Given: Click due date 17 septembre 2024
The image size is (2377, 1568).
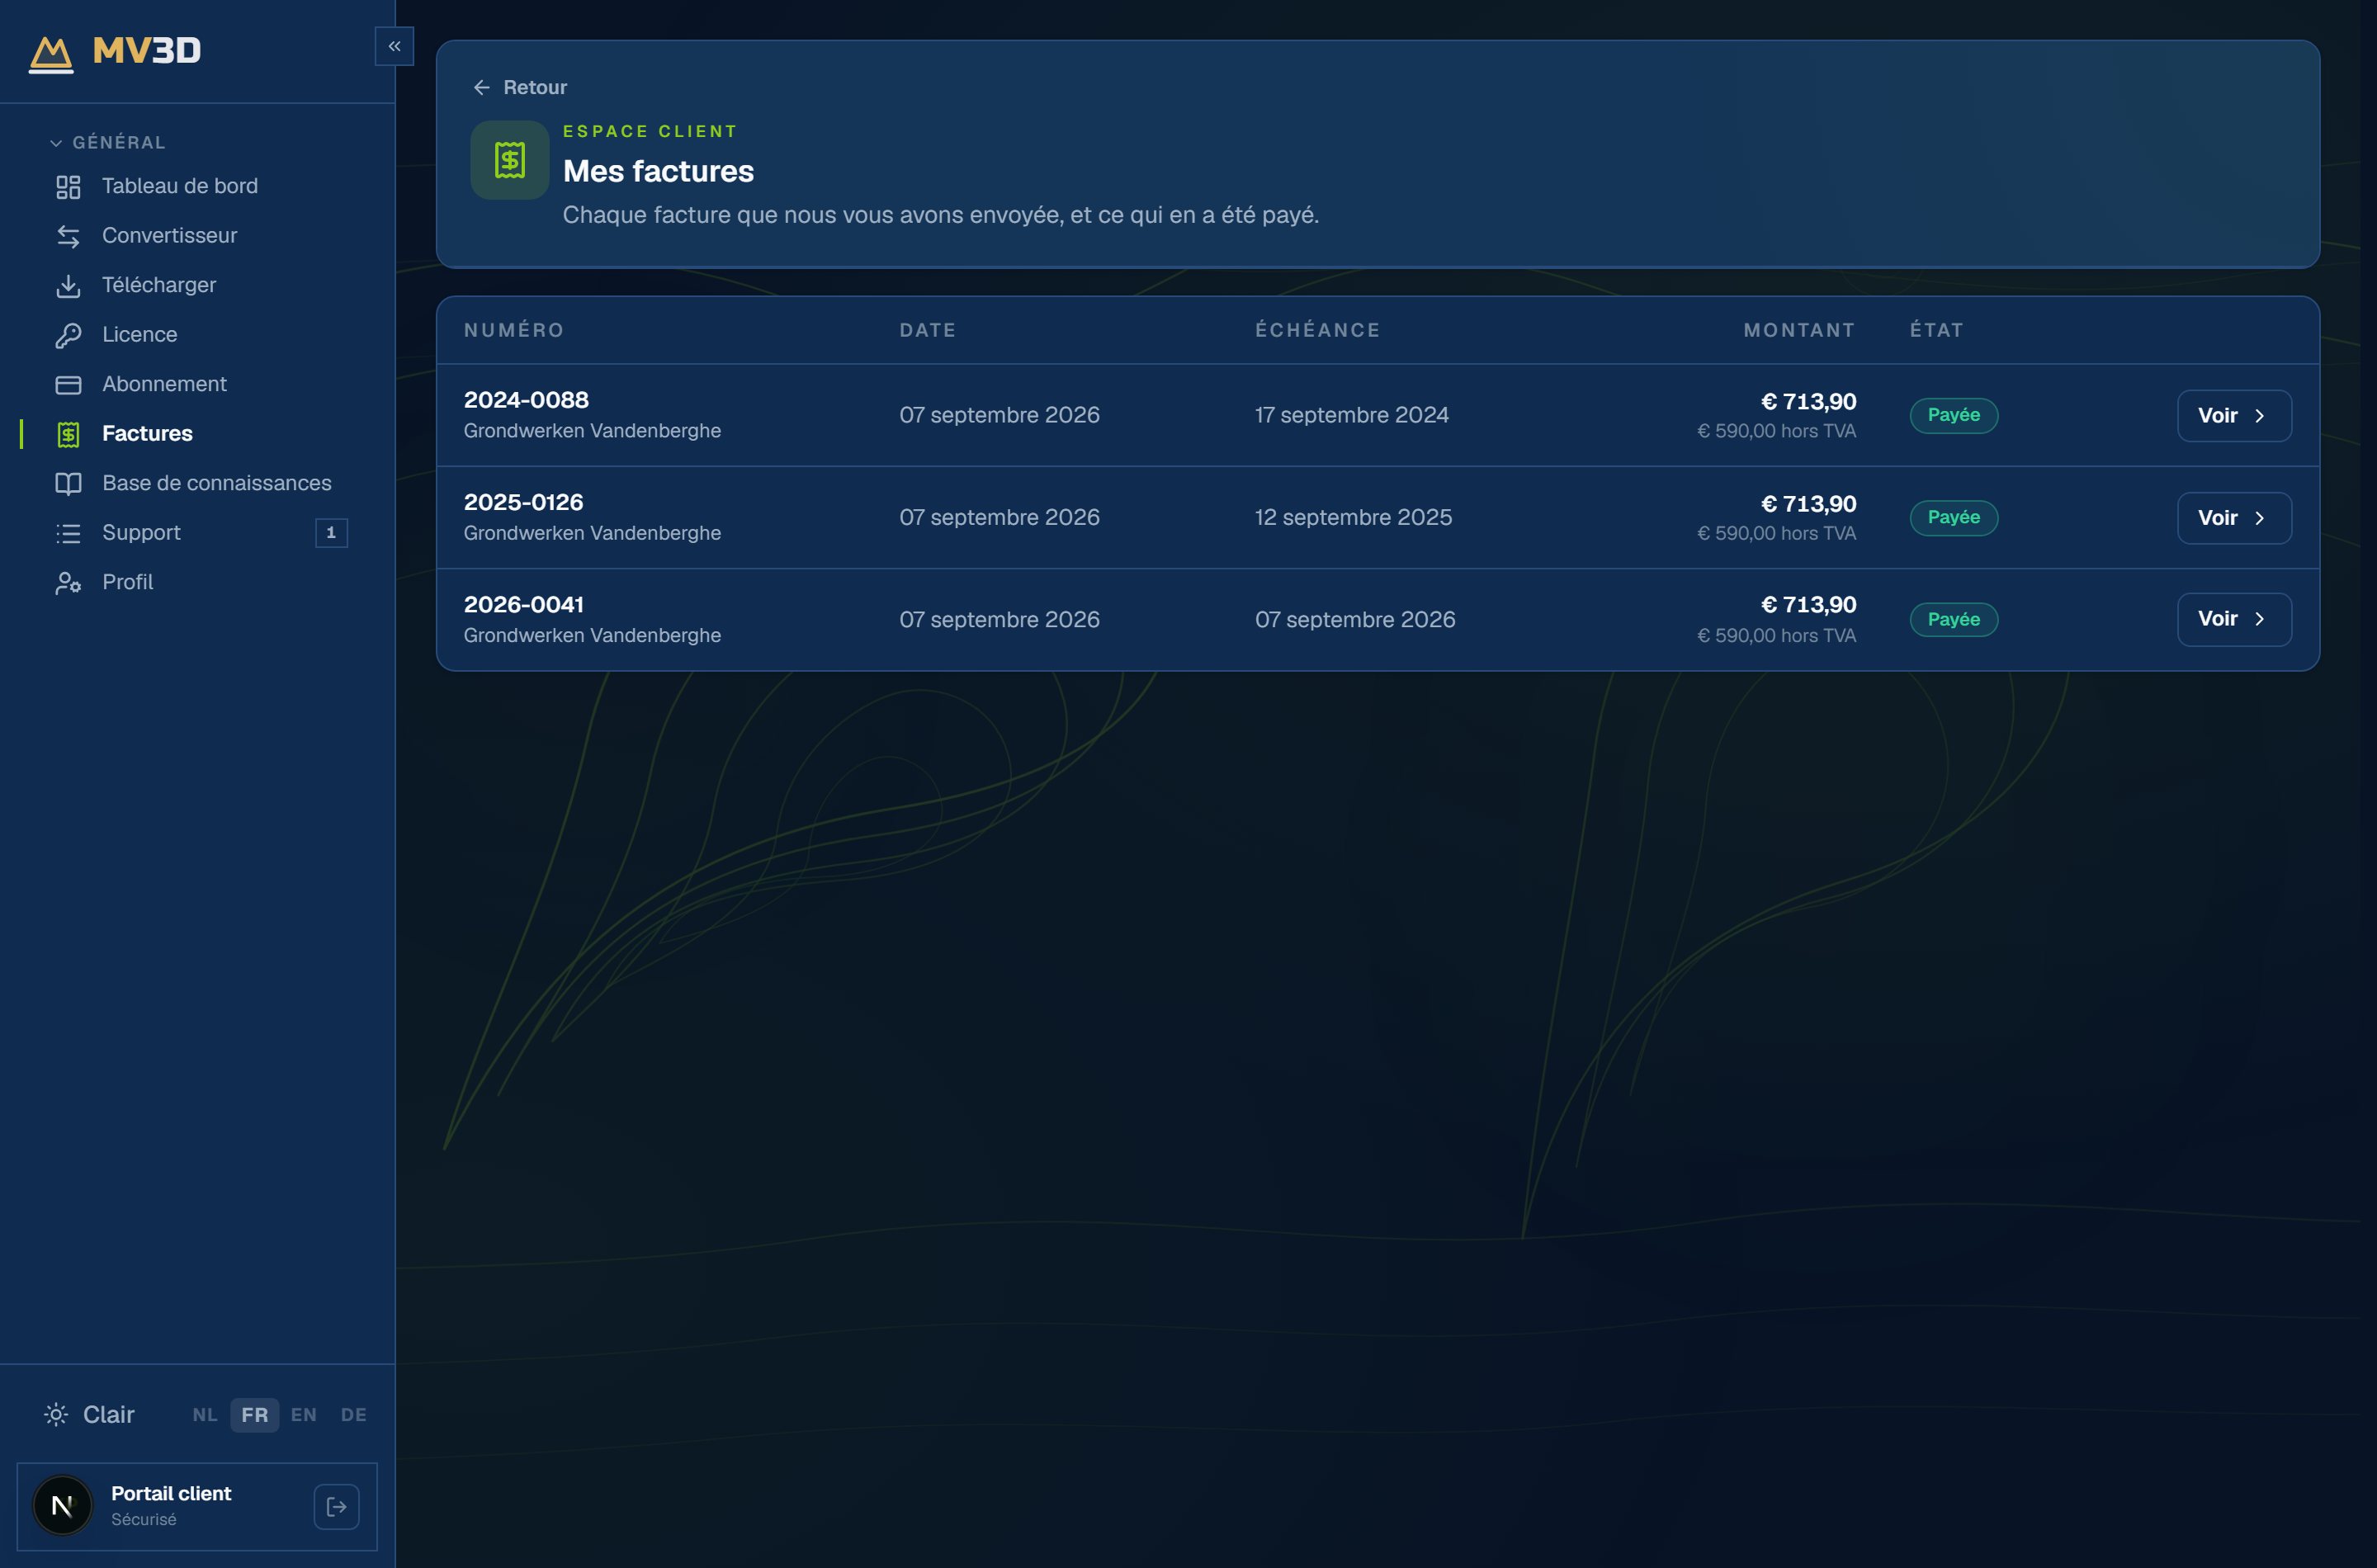Looking at the screenshot, I should 1352,415.
